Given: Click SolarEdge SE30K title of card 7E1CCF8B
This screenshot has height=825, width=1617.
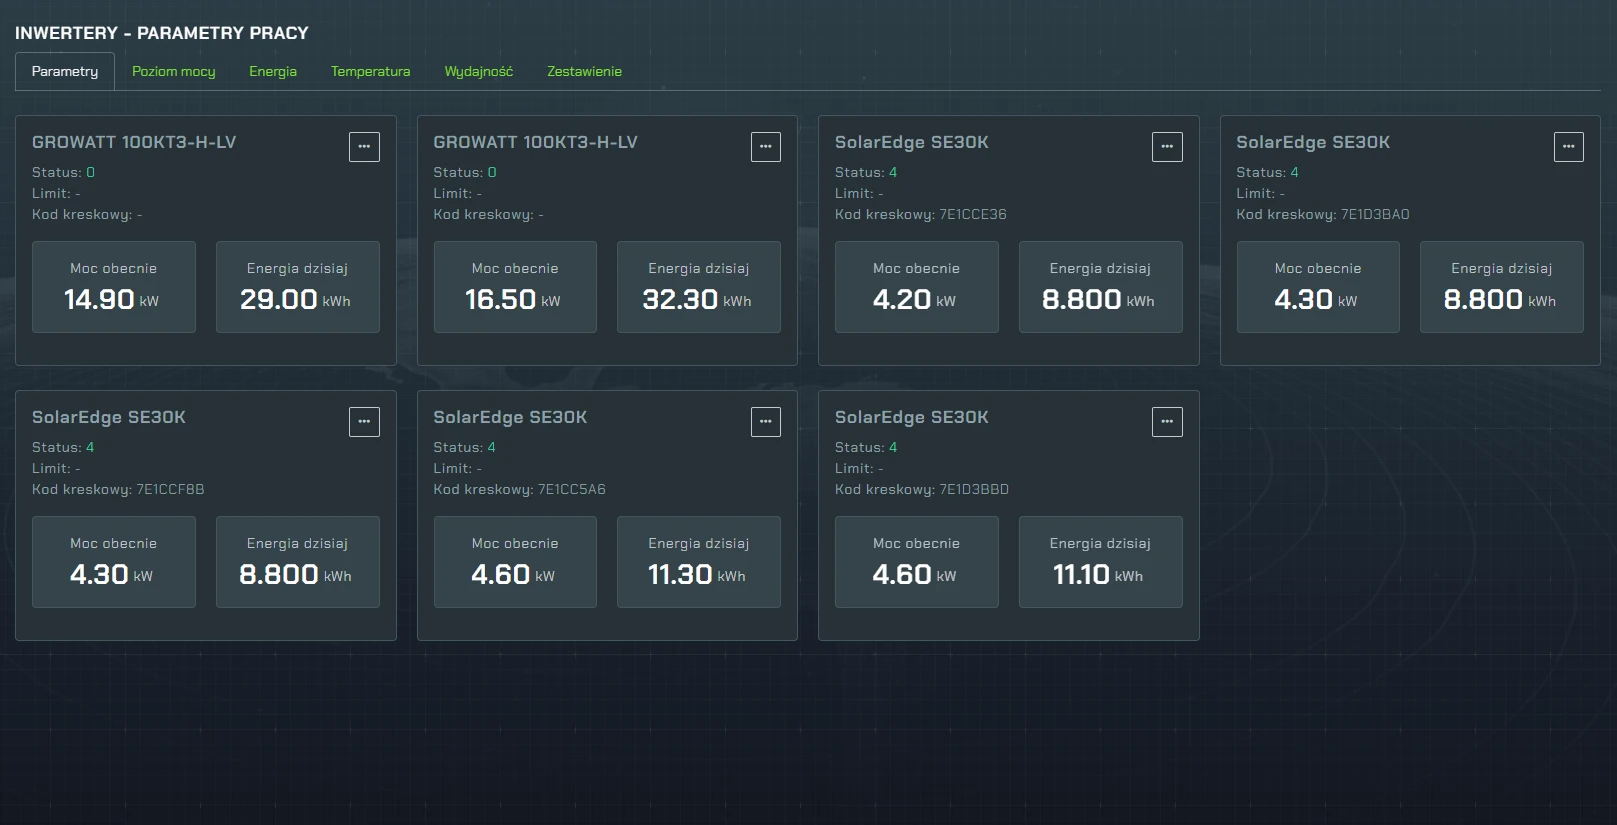Looking at the screenshot, I should point(109,417).
